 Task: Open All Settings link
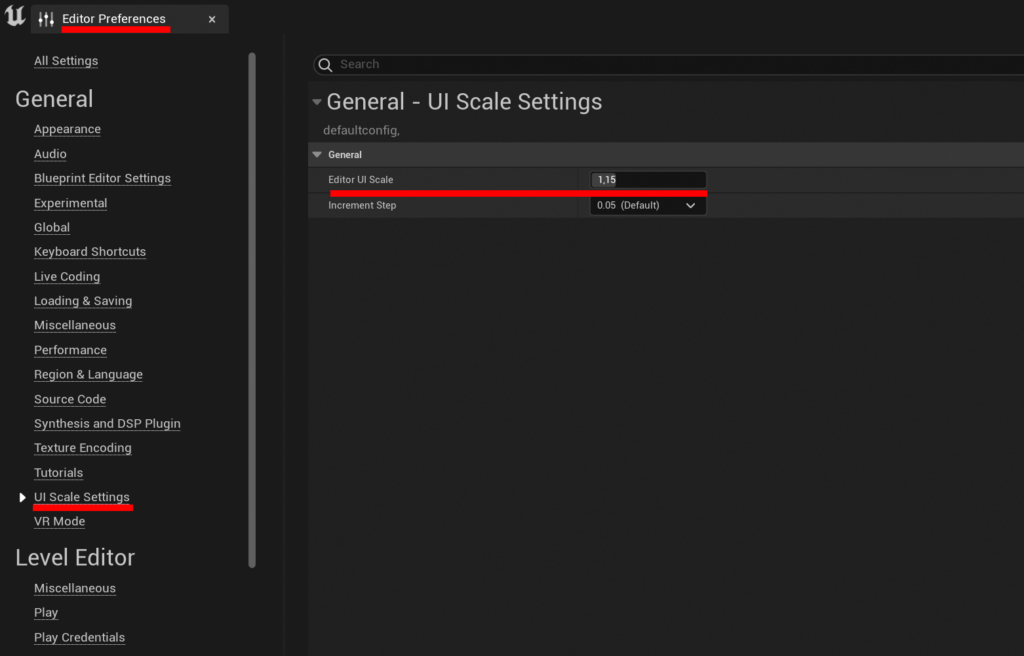tap(66, 61)
